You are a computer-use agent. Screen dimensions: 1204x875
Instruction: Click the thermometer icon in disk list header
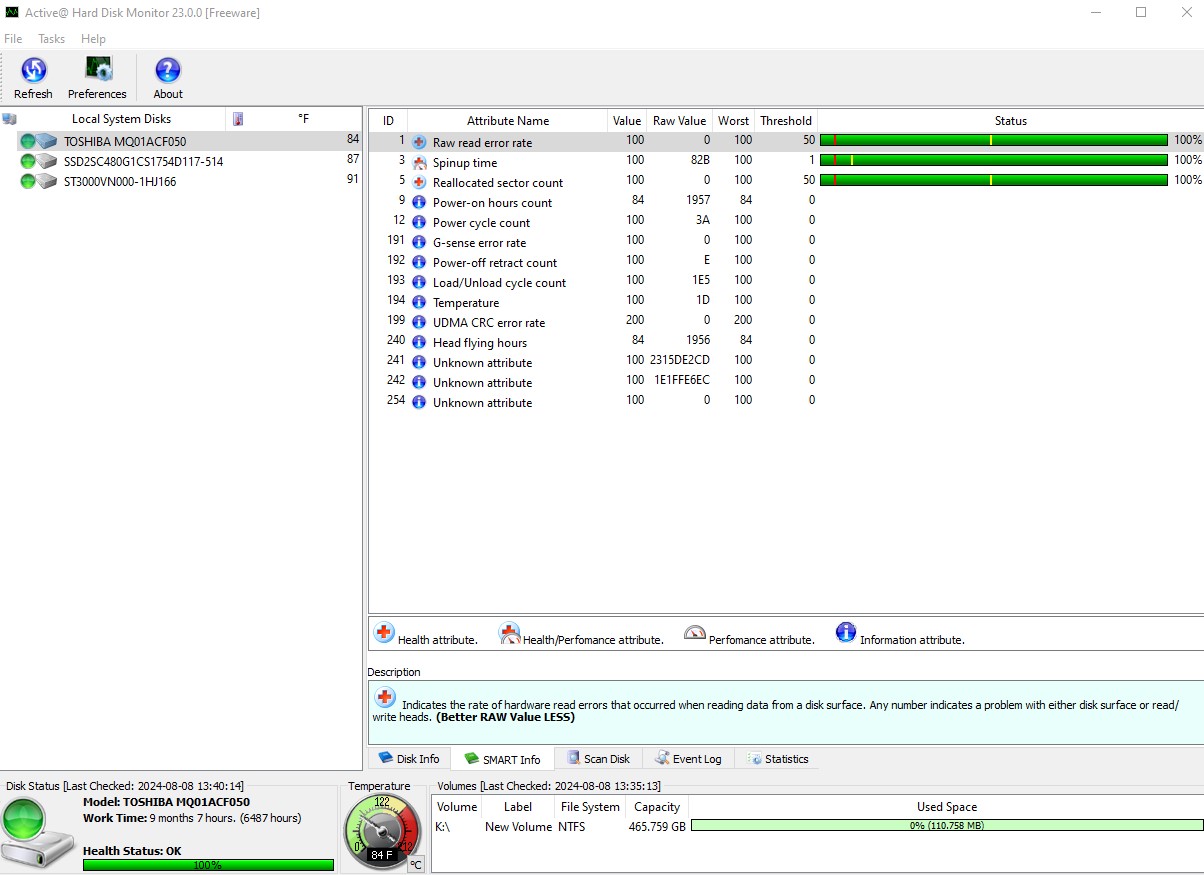tap(238, 119)
